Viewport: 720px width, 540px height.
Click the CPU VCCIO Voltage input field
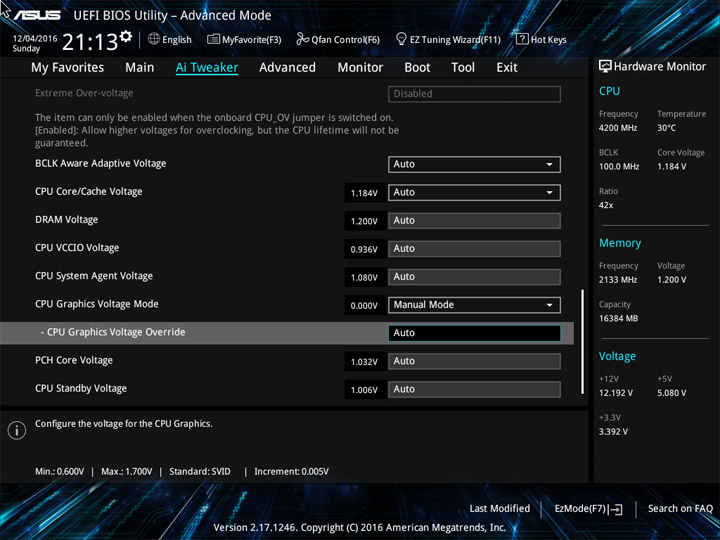474,248
